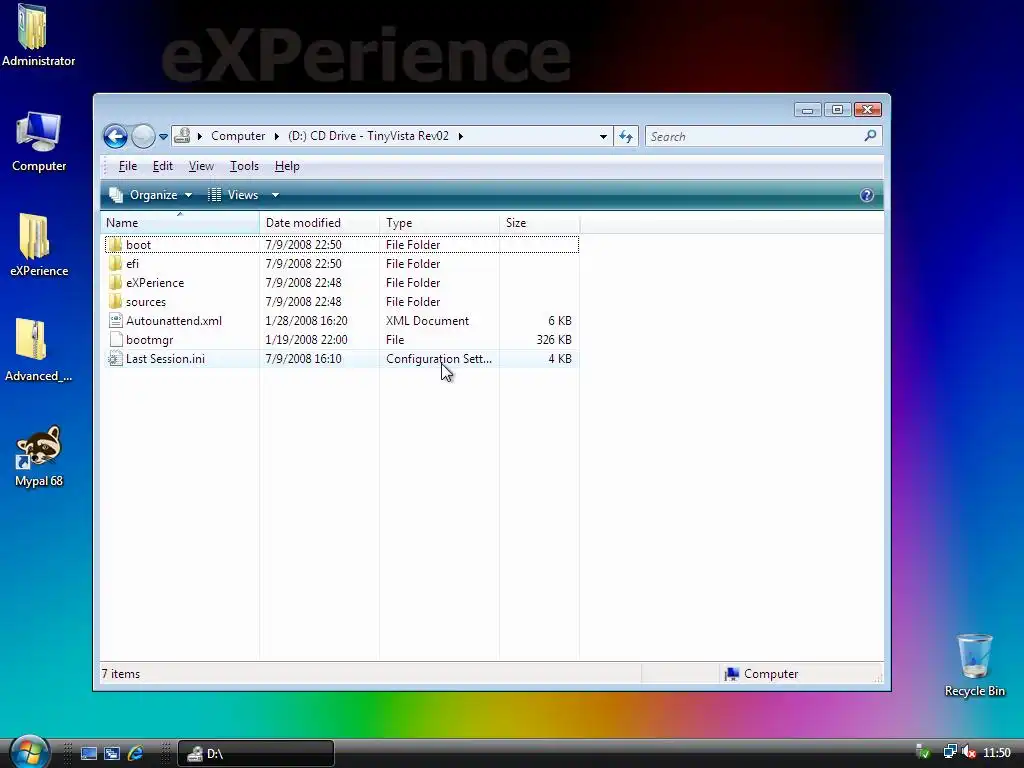Click the greyed Forward navigation button
The image size is (1024, 768).
coord(143,136)
